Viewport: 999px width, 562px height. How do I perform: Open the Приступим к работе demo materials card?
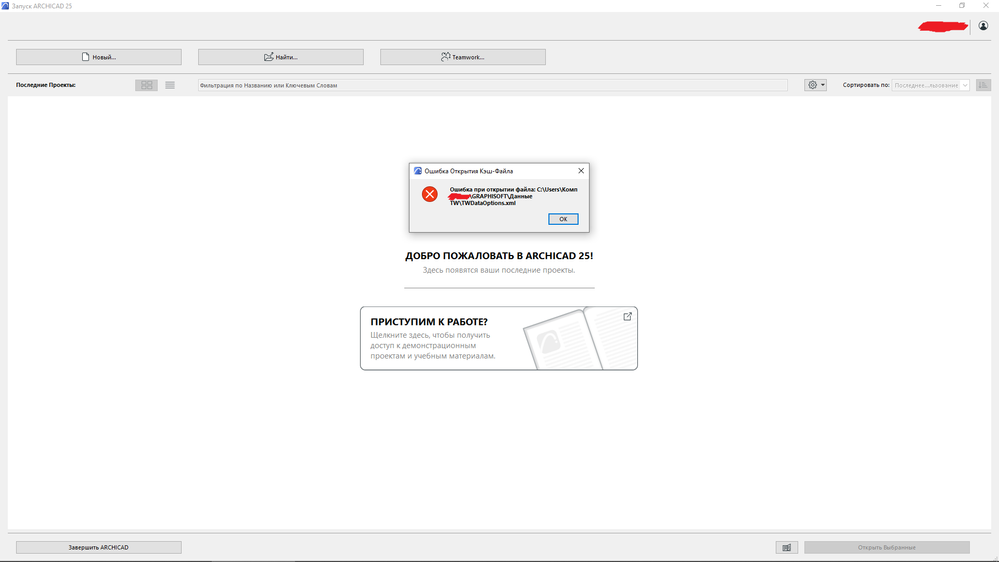499,338
